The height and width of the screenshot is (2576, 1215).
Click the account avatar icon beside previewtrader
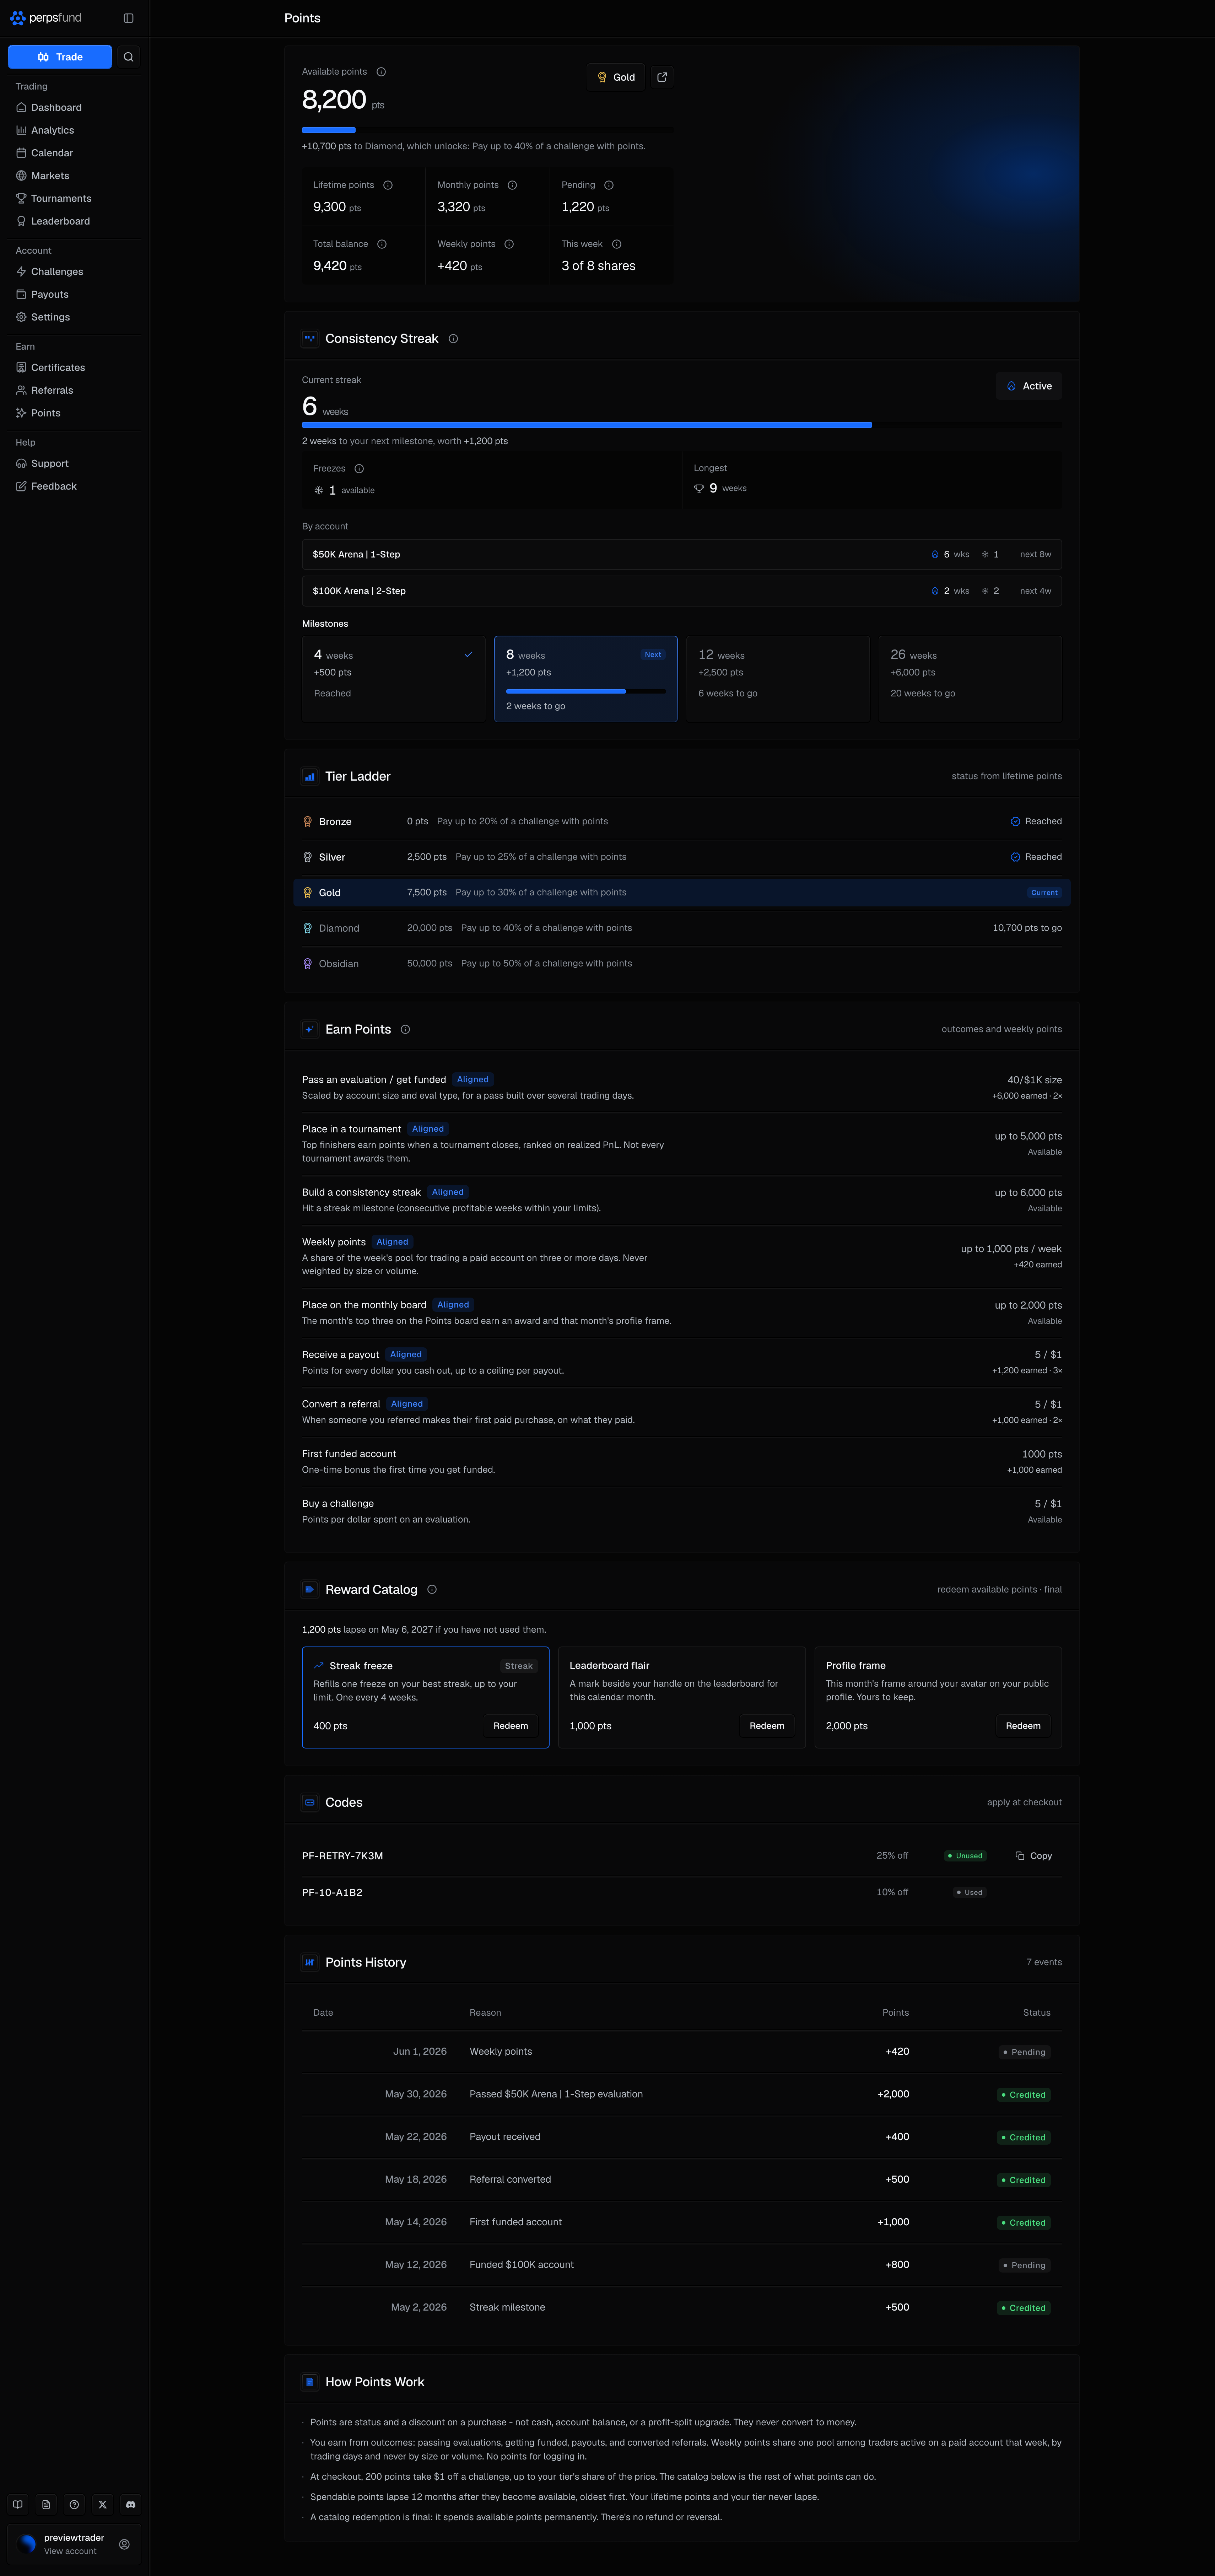coord(124,2544)
